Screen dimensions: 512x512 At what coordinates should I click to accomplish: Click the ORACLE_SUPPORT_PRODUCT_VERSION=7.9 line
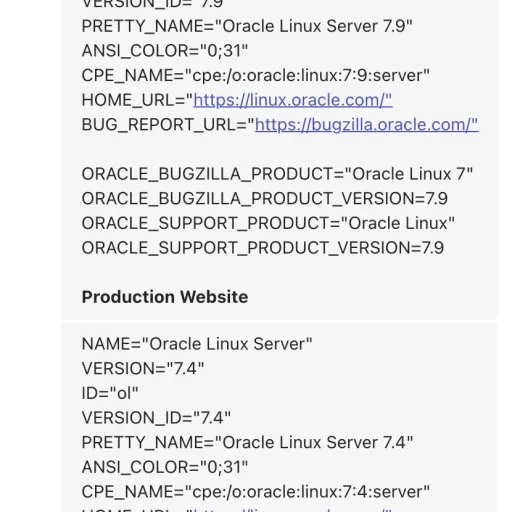[x=263, y=248]
